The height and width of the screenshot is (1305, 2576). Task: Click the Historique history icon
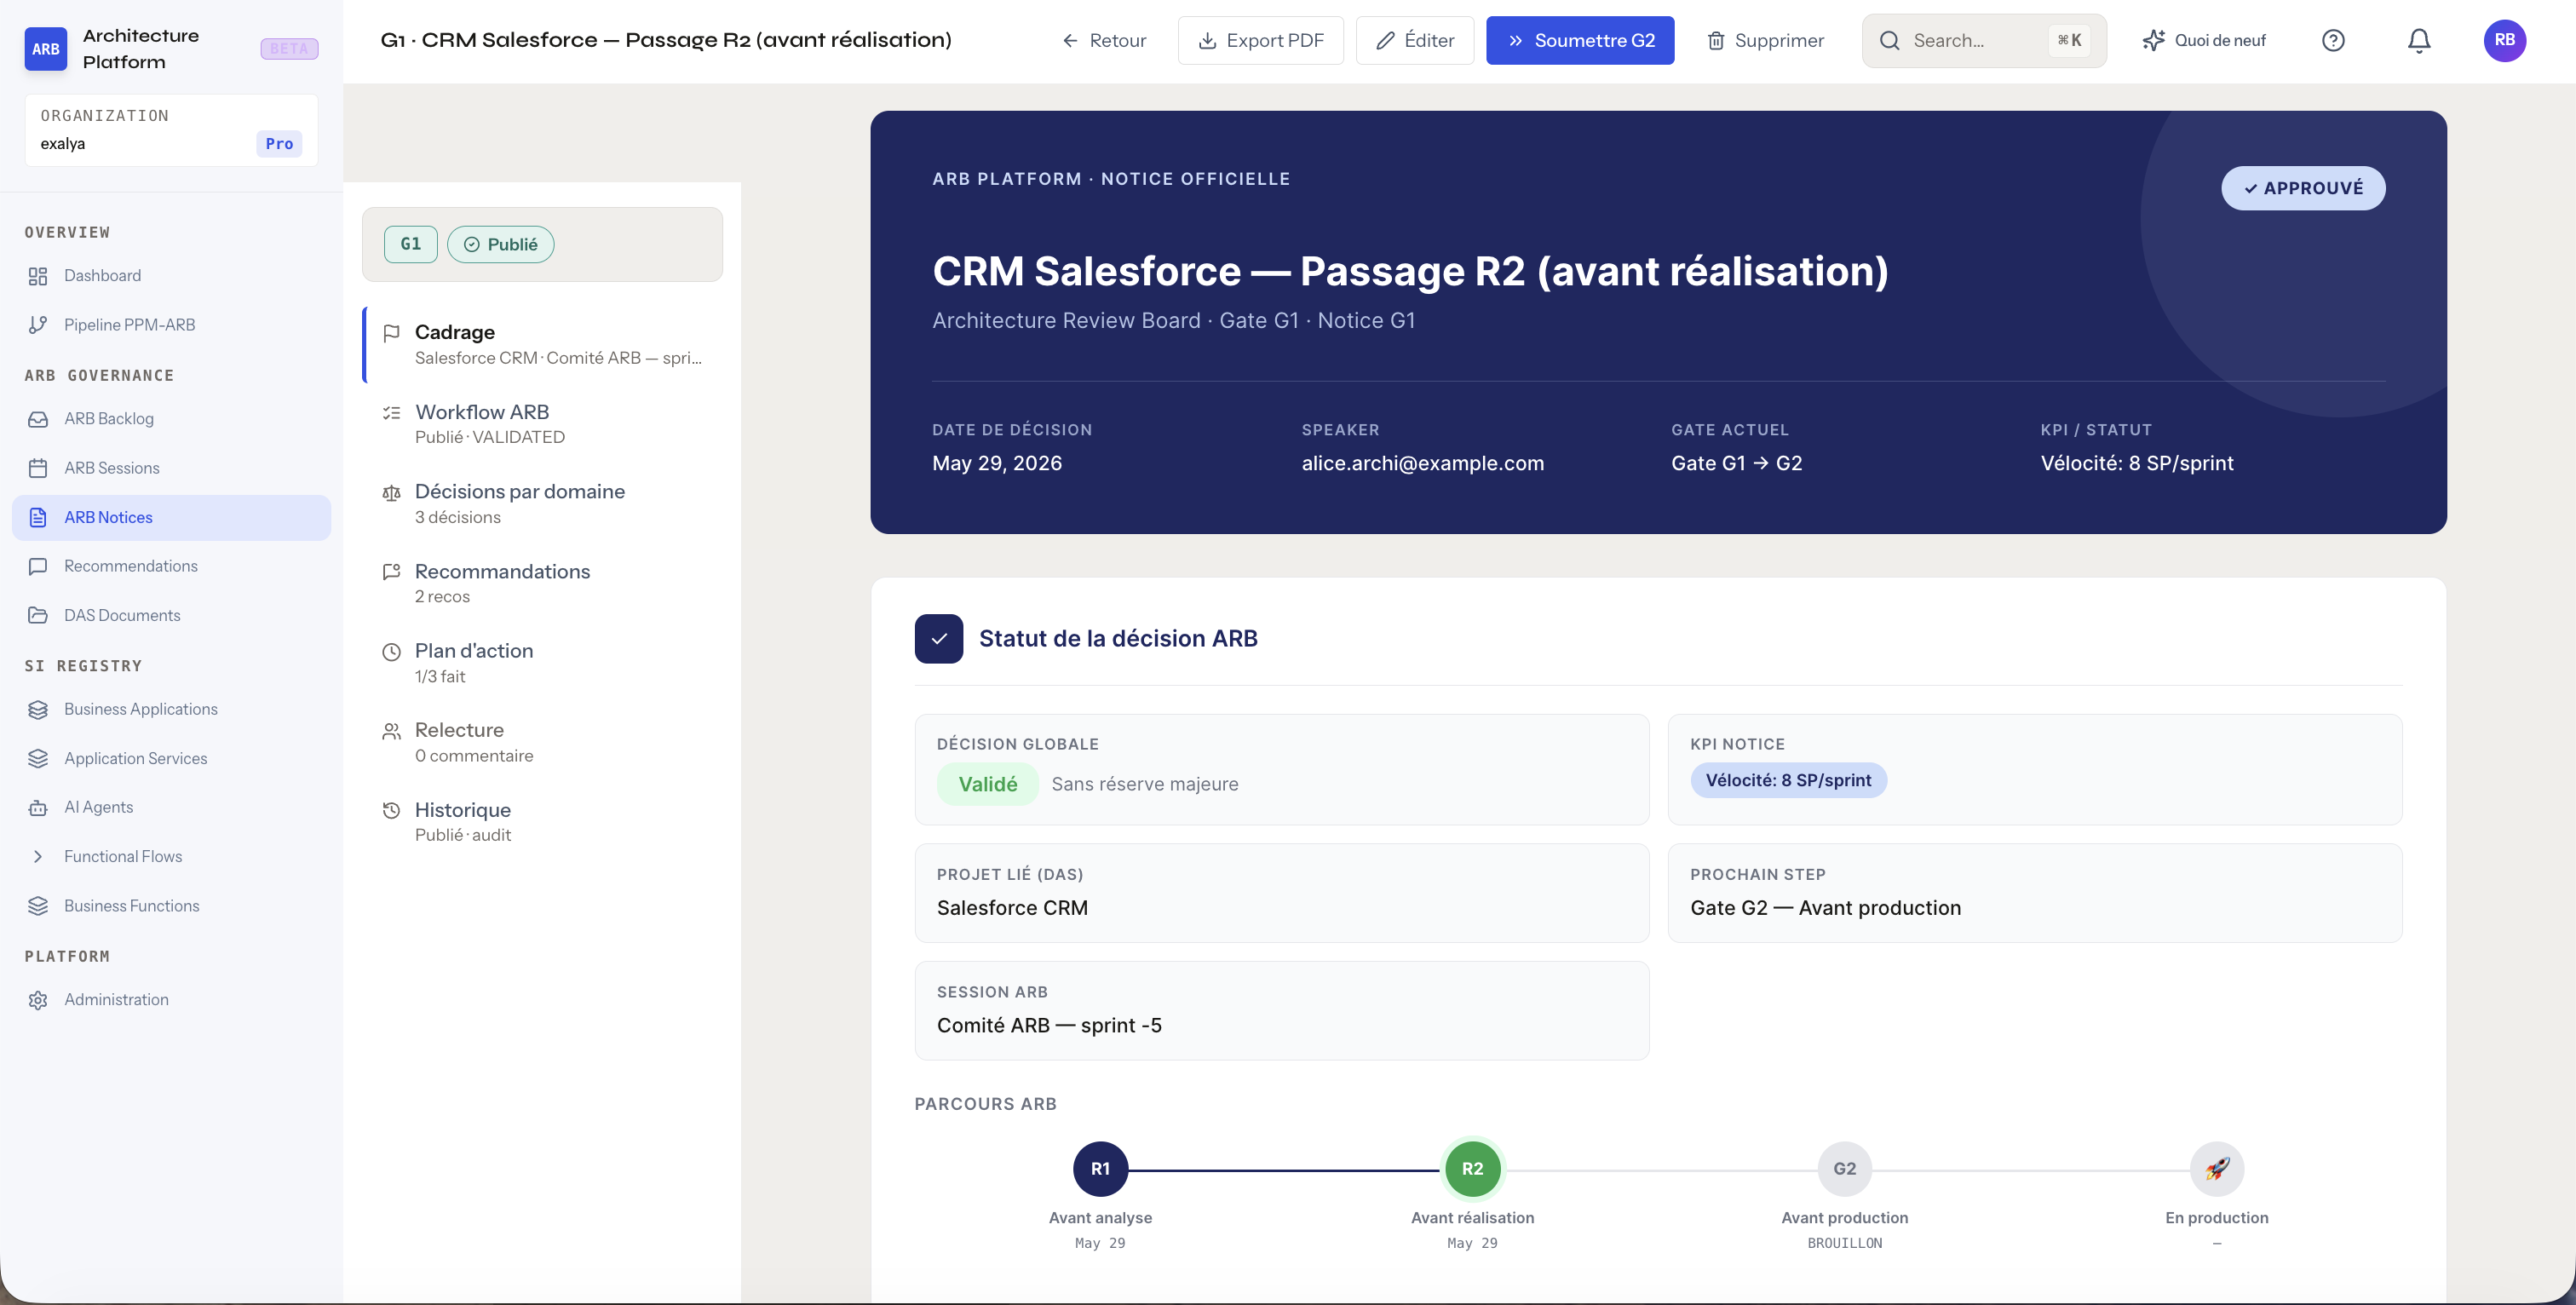point(391,811)
